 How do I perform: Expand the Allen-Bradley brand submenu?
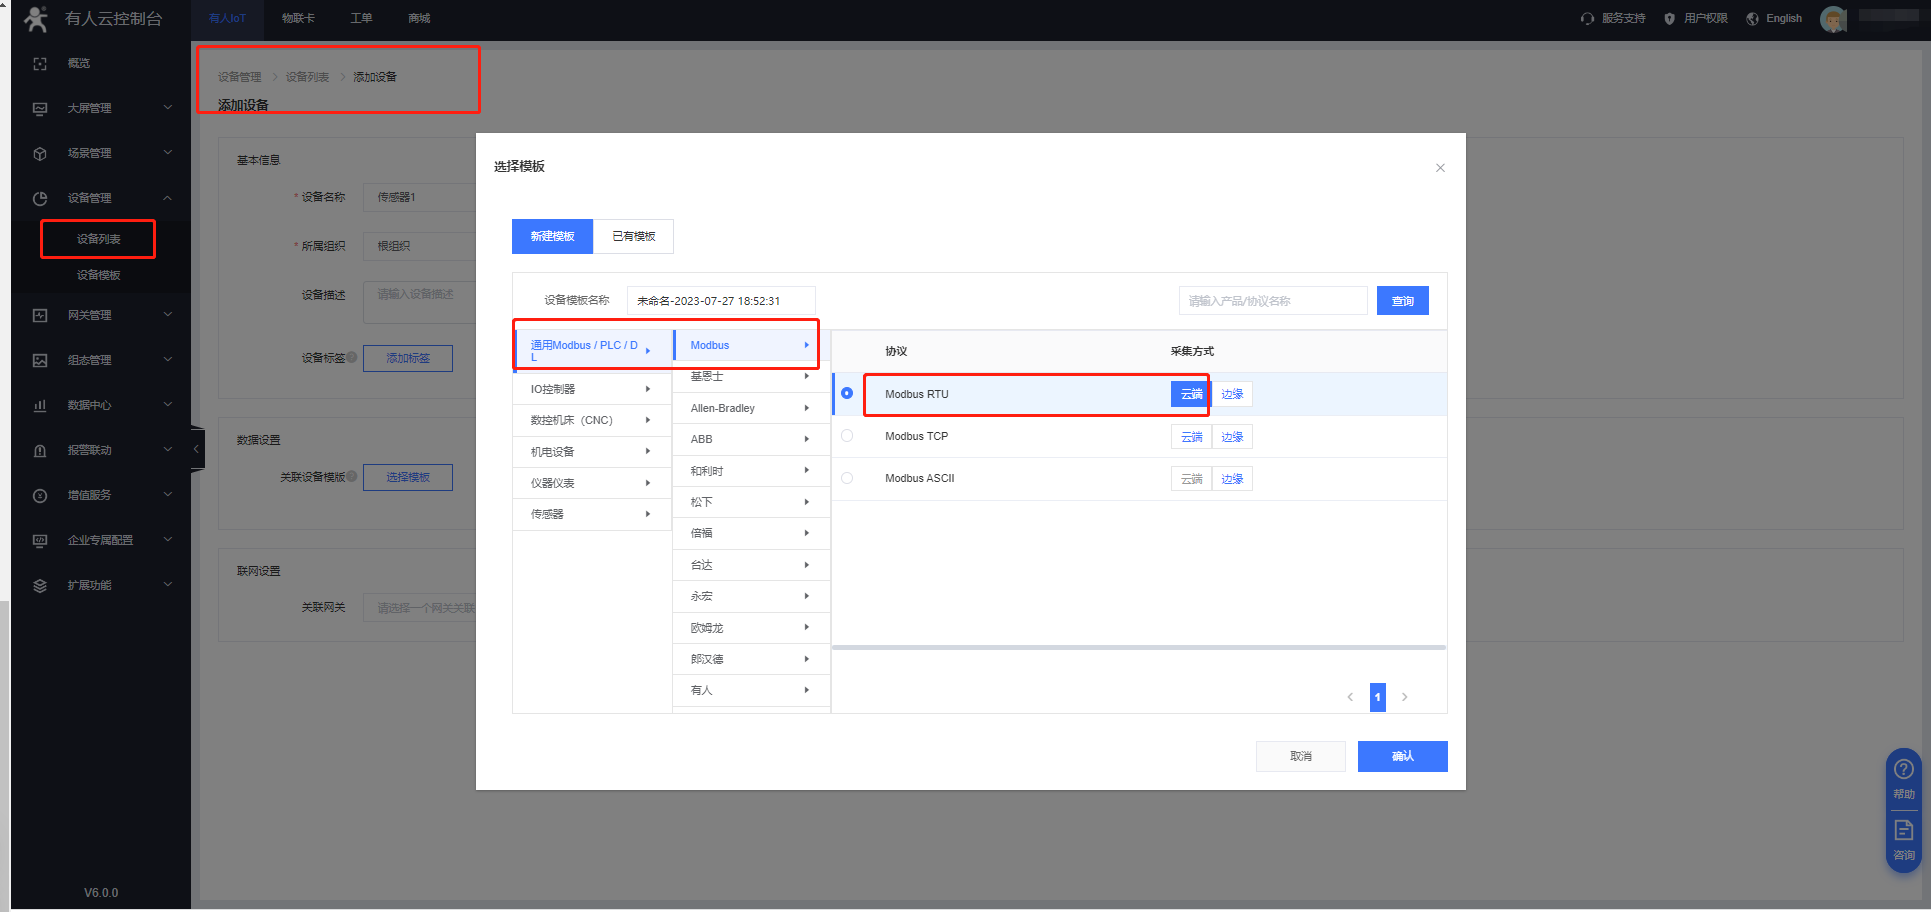click(x=750, y=408)
